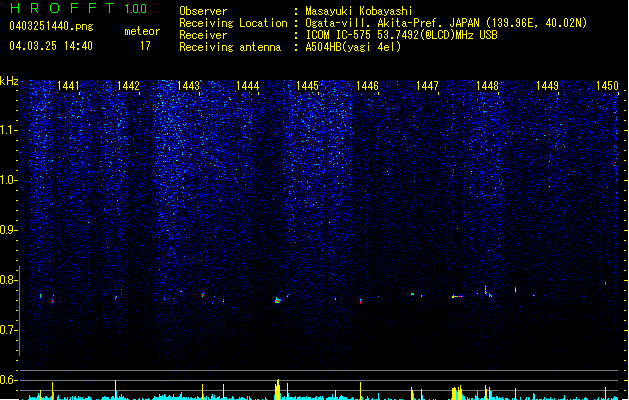This screenshot has width=629, height=400.
Task: Click observer name Masayuki Kobayashi
Action: click(359, 11)
